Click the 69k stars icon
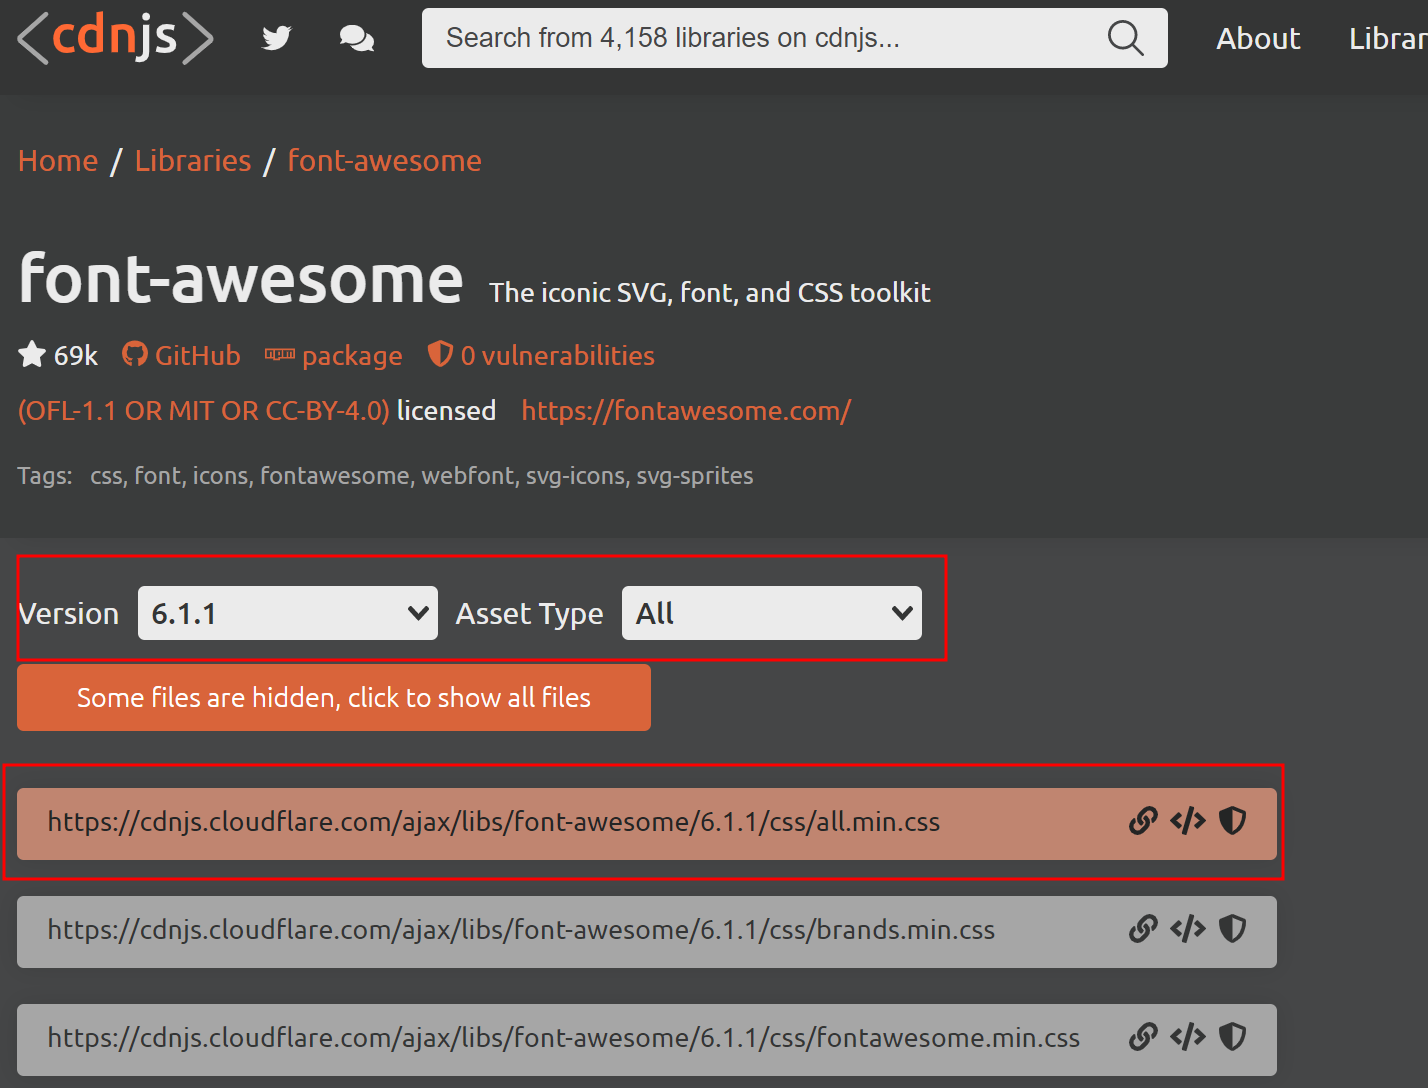The height and width of the screenshot is (1088, 1428). point(32,354)
